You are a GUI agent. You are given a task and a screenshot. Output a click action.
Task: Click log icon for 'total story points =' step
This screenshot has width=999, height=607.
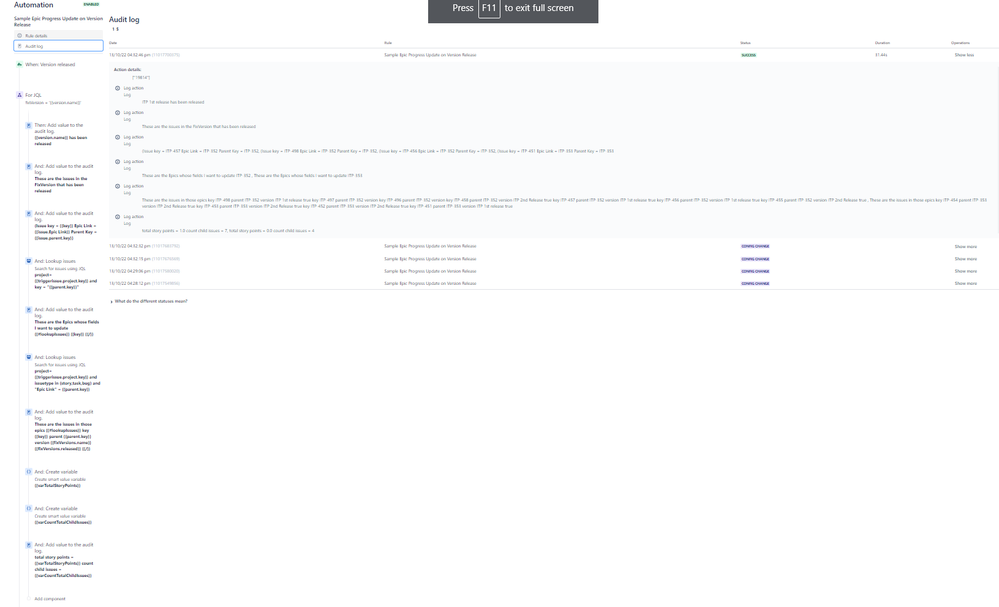(29, 545)
